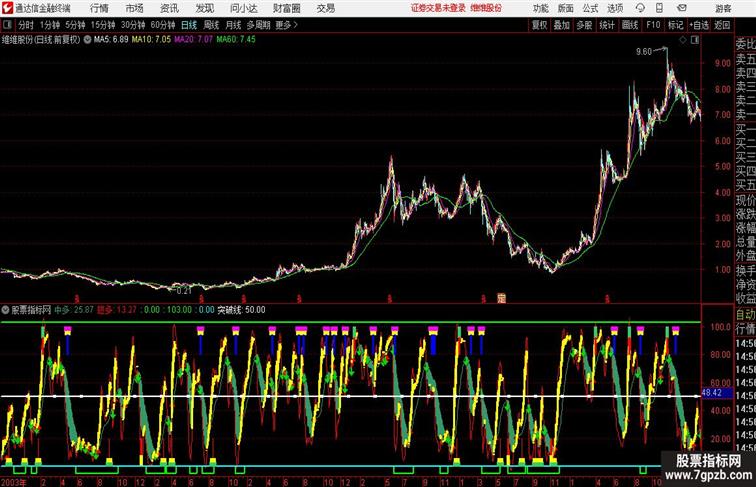
Task: Click the 突破线: 50.00 indicator label
Action: coord(241,310)
